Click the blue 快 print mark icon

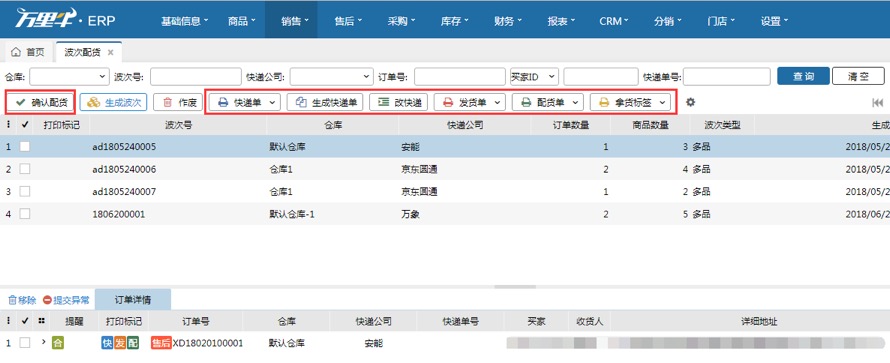pos(107,343)
